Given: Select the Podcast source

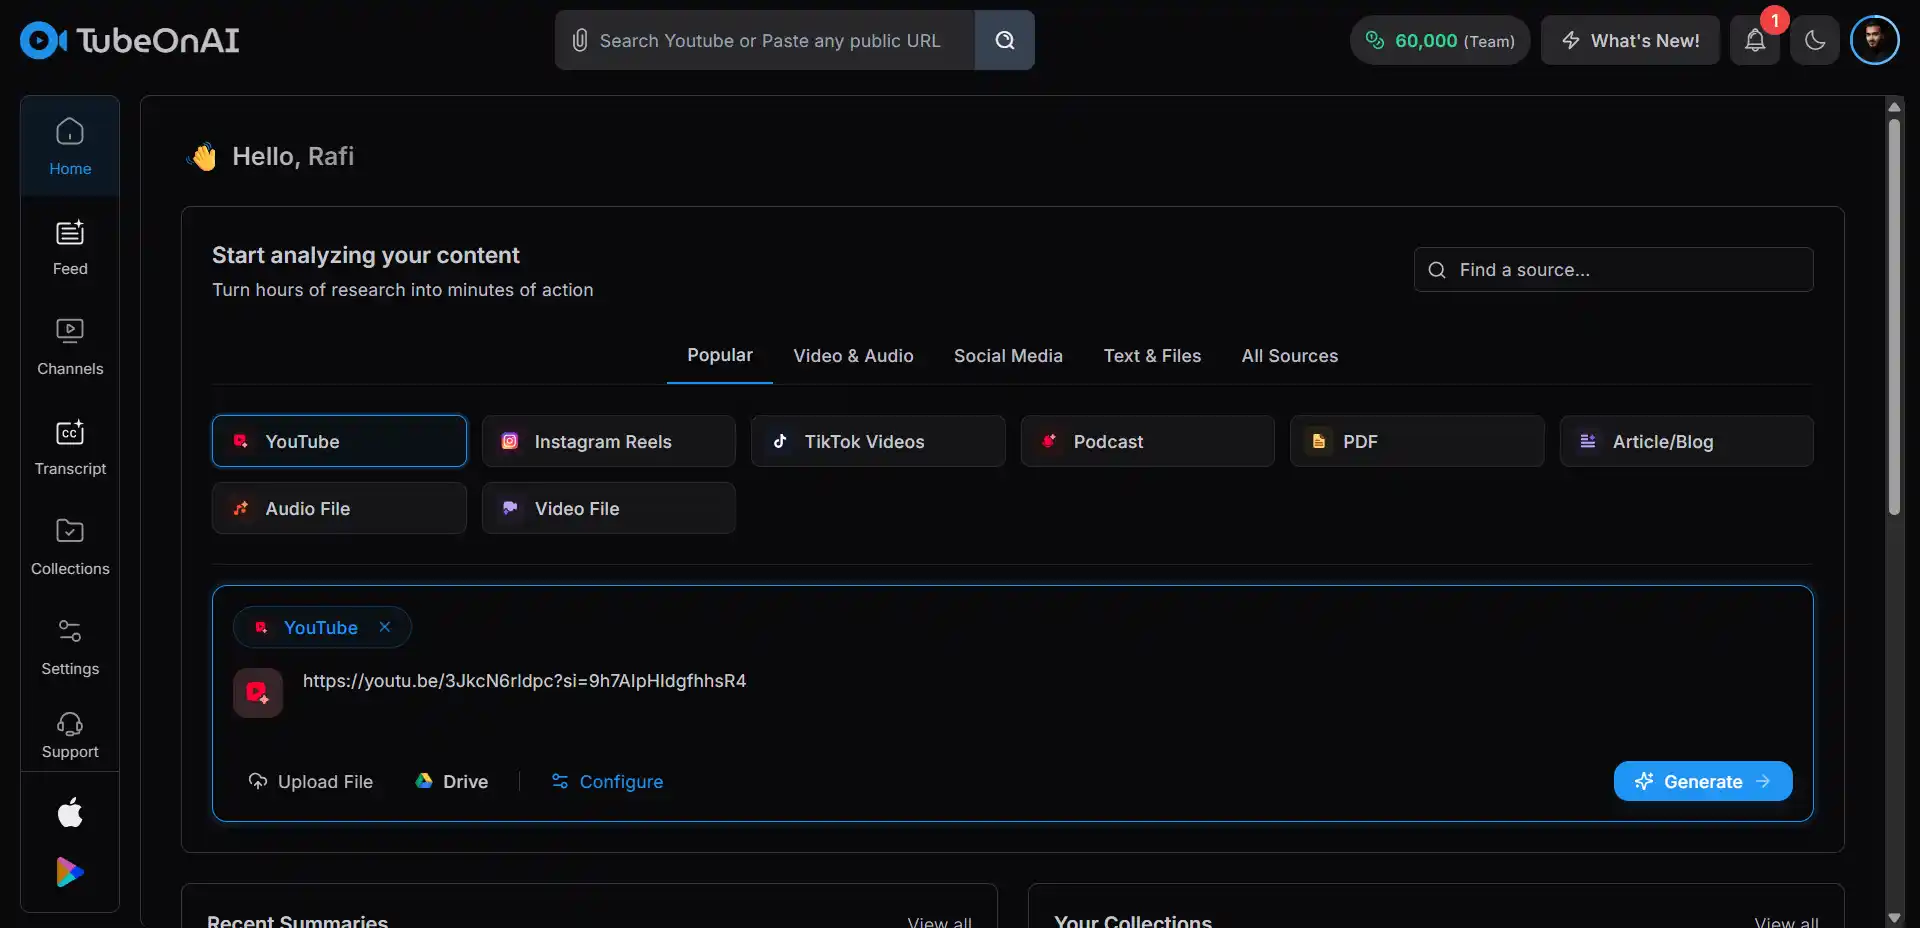Looking at the screenshot, I should pyautogui.click(x=1148, y=441).
